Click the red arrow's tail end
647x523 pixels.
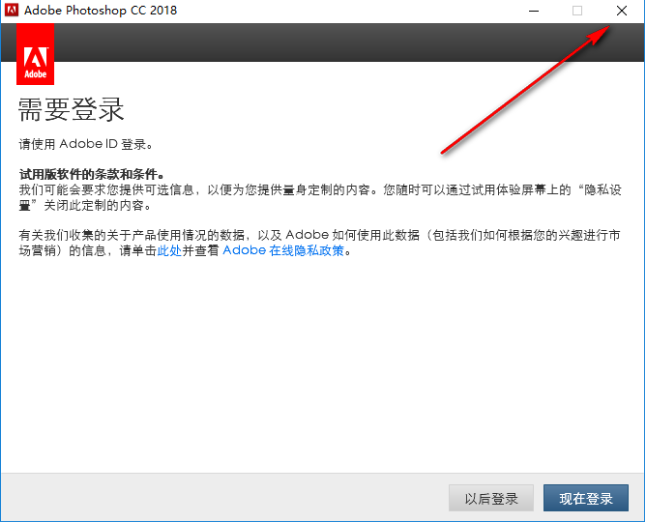pyautogui.click(x=443, y=153)
